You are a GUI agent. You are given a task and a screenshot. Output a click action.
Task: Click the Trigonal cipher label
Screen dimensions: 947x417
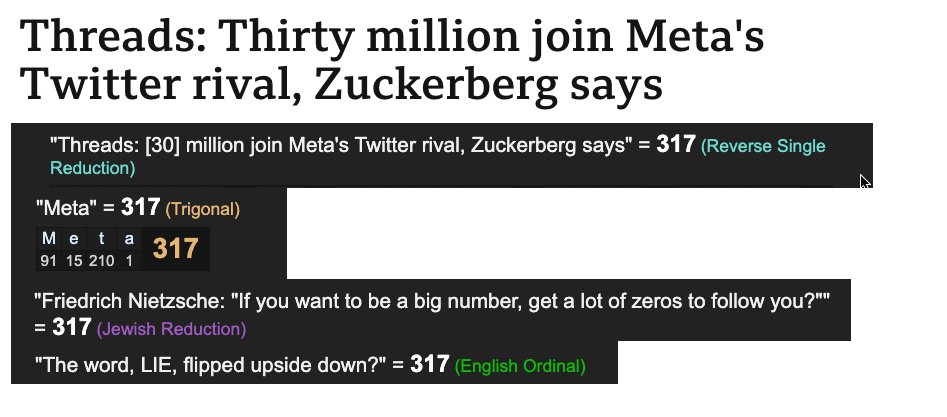[x=203, y=209]
